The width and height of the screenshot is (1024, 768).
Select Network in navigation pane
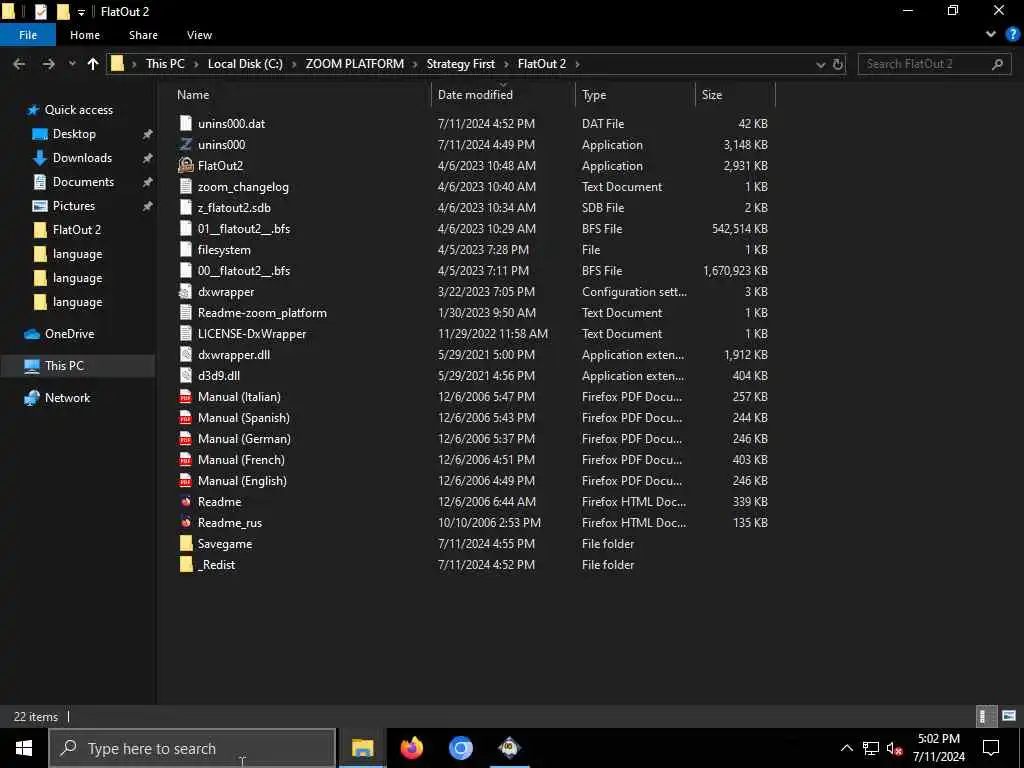click(x=67, y=398)
